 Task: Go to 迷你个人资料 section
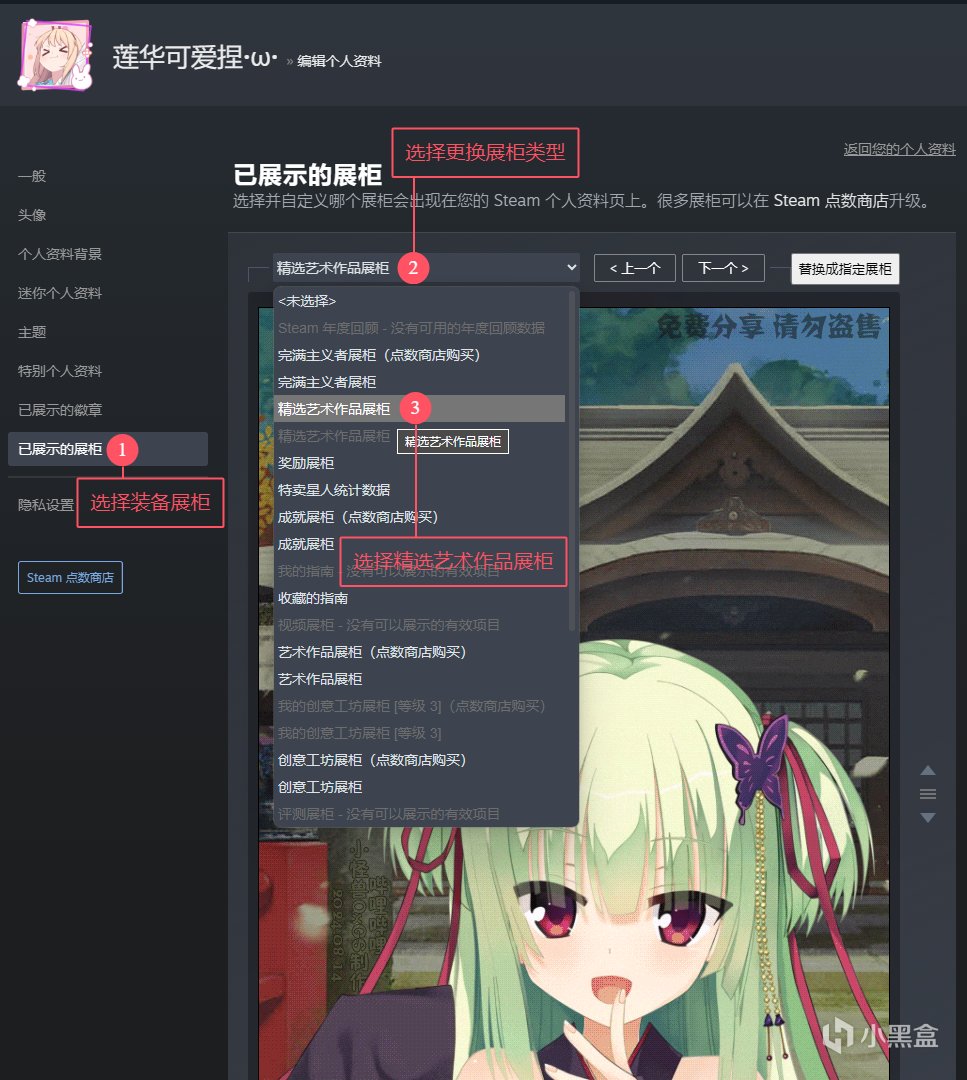point(60,293)
